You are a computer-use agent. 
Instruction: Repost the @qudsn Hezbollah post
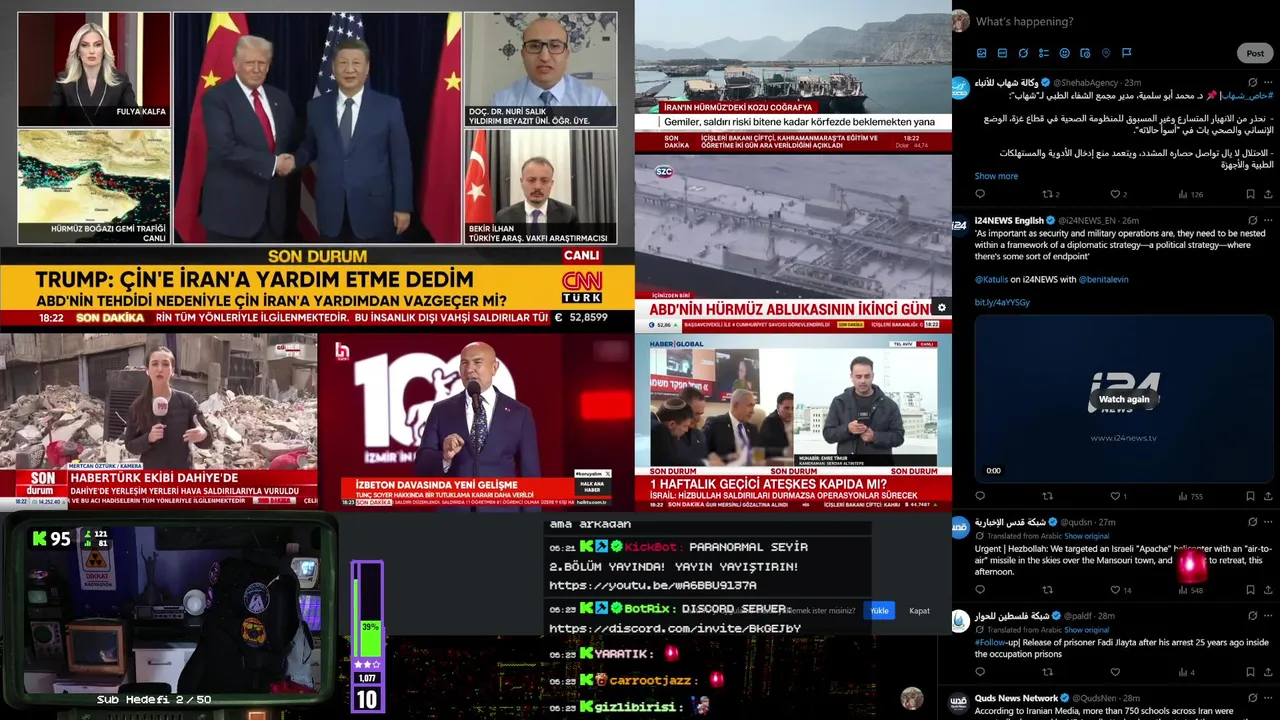click(1047, 590)
